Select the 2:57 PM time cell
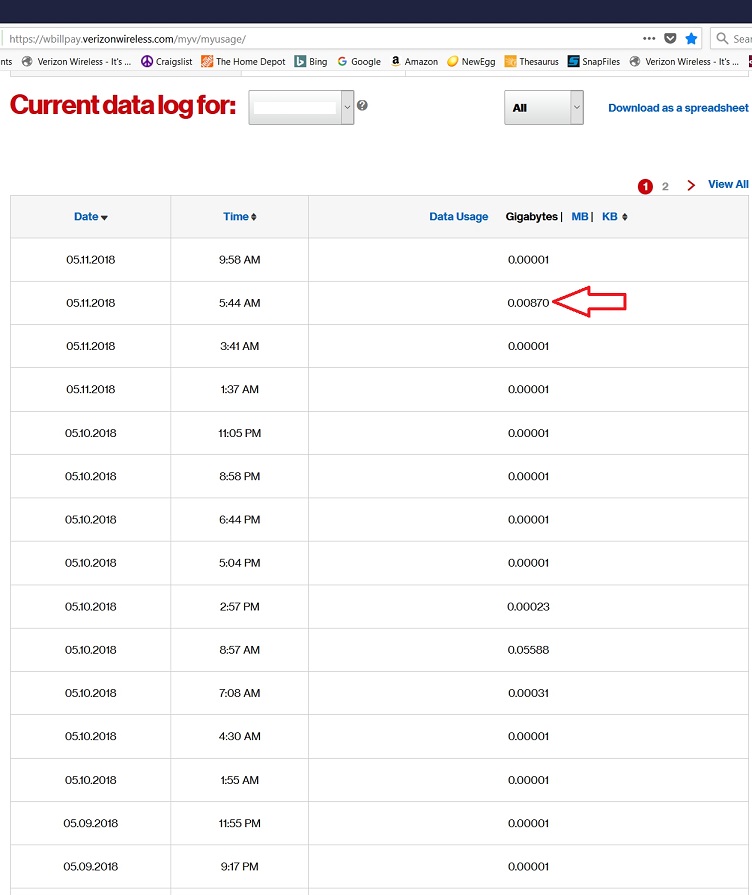The height and width of the screenshot is (895, 752). click(240, 607)
